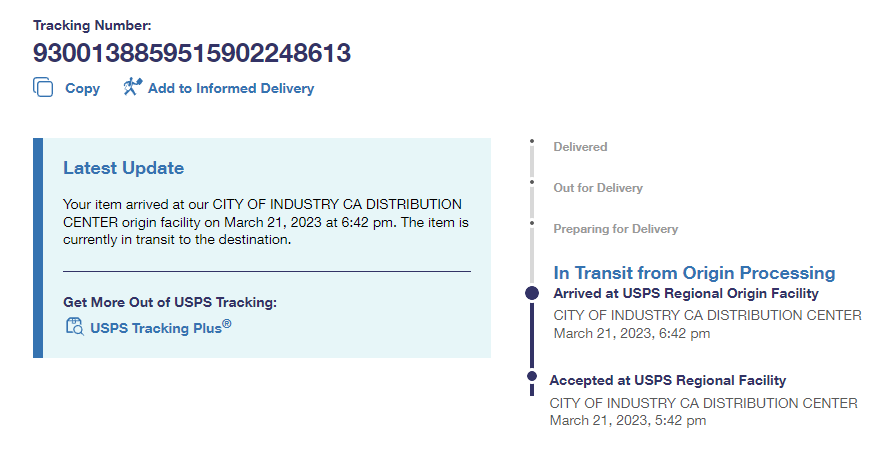885x475 pixels.
Task: Click the USPS Tracking Plus package icon
Action: (74, 326)
